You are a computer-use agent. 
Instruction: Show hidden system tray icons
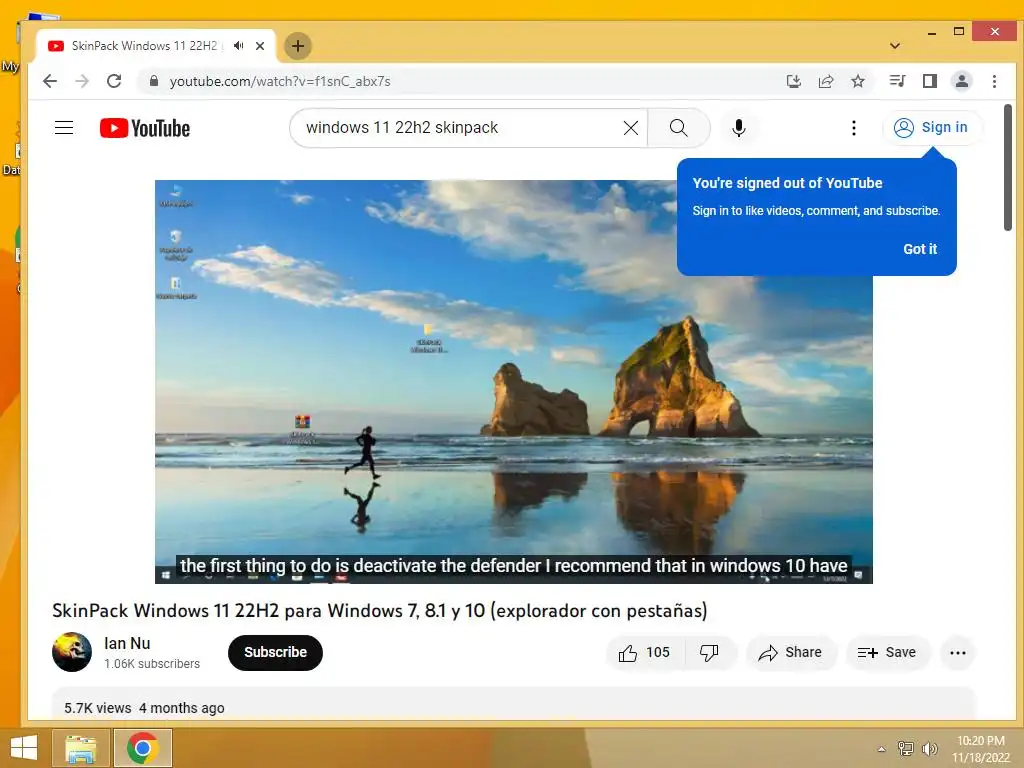coord(882,749)
